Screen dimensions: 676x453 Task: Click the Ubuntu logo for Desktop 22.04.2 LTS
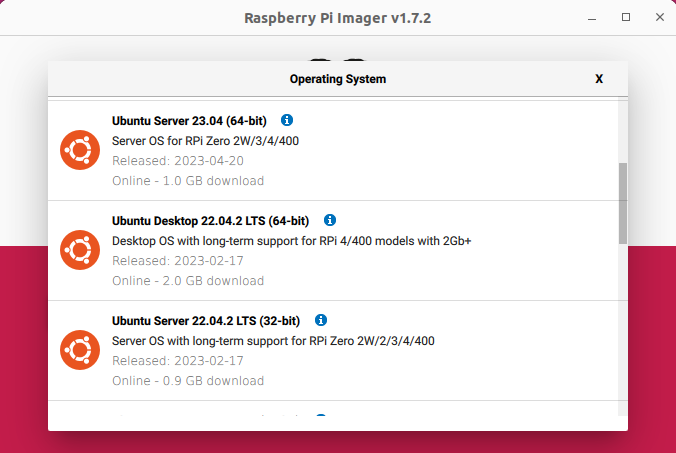pyautogui.click(x=79, y=250)
